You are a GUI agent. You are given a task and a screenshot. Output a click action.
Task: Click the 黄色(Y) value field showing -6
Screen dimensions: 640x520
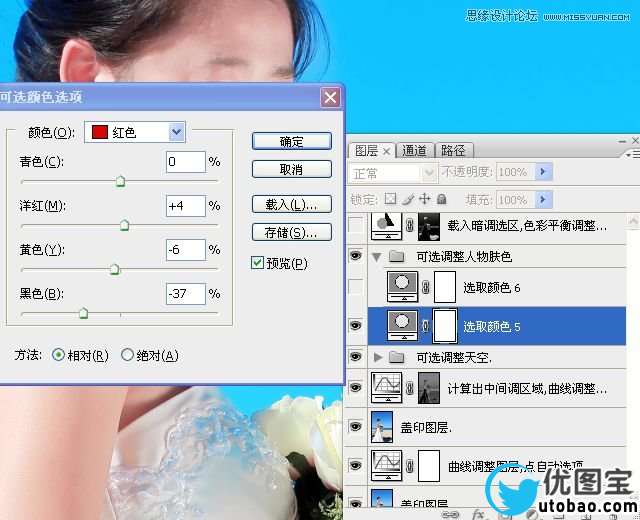[186, 249]
